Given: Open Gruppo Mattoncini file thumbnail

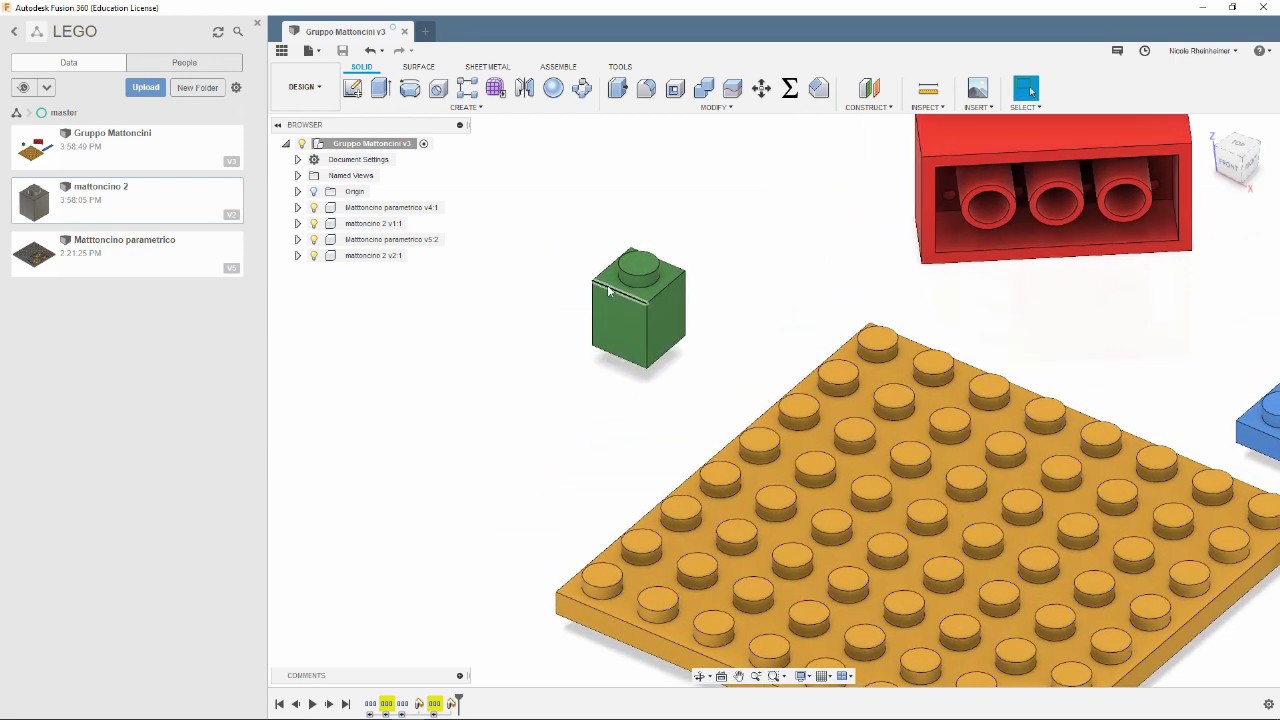Looking at the screenshot, I should (35, 147).
